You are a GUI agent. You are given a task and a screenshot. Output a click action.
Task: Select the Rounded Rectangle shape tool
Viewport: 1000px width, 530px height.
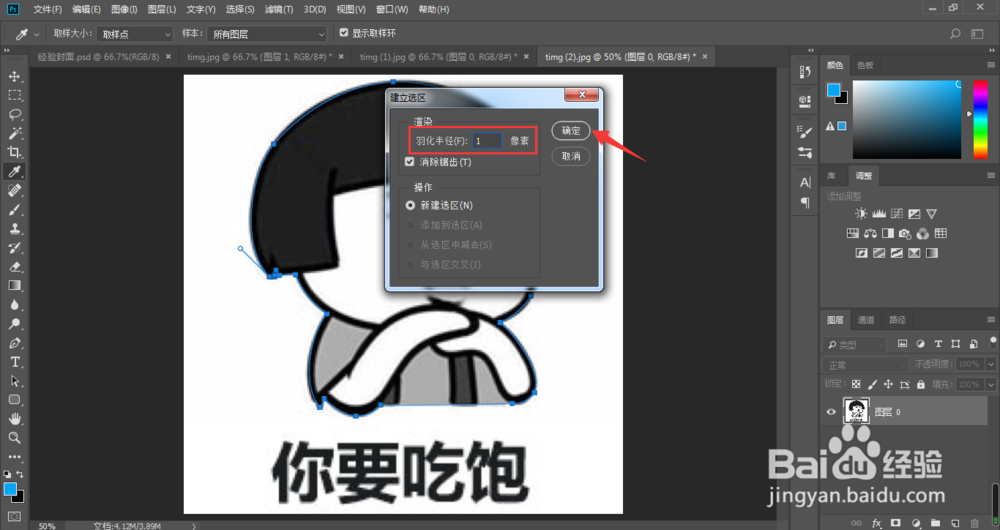point(14,400)
